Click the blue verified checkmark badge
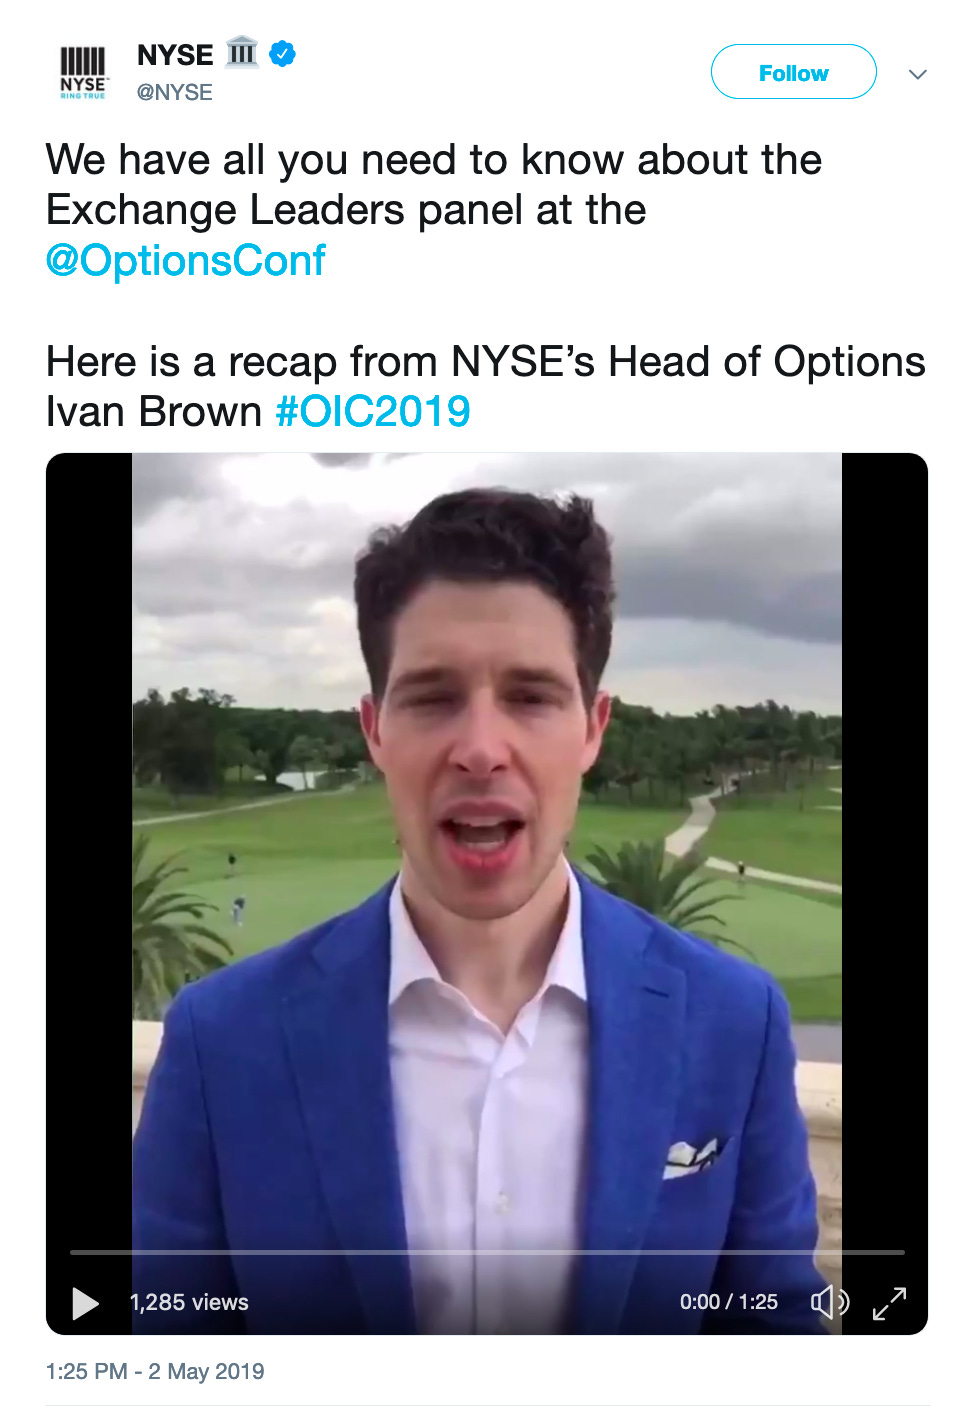978x1406 pixels. (283, 54)
